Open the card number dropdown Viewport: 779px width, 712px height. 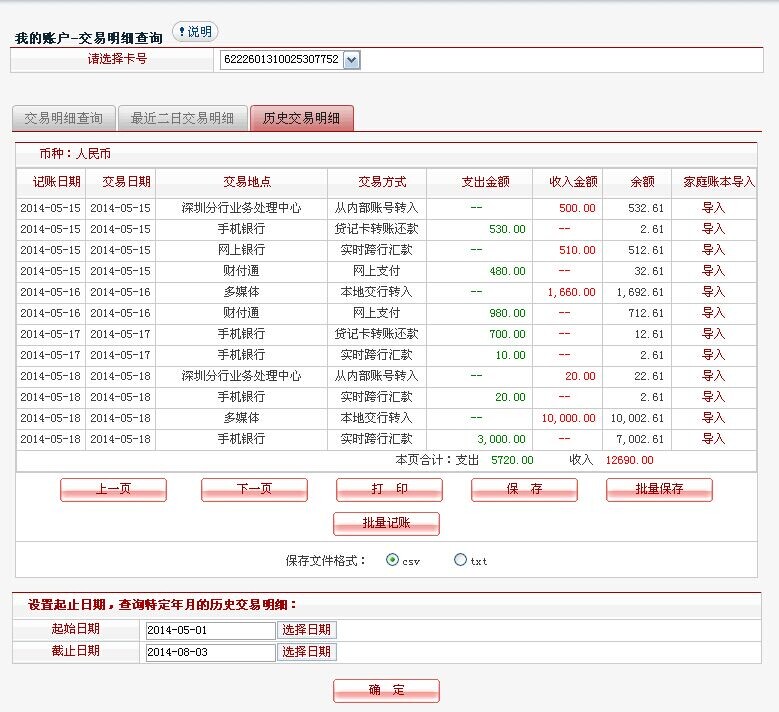point(351,60)
